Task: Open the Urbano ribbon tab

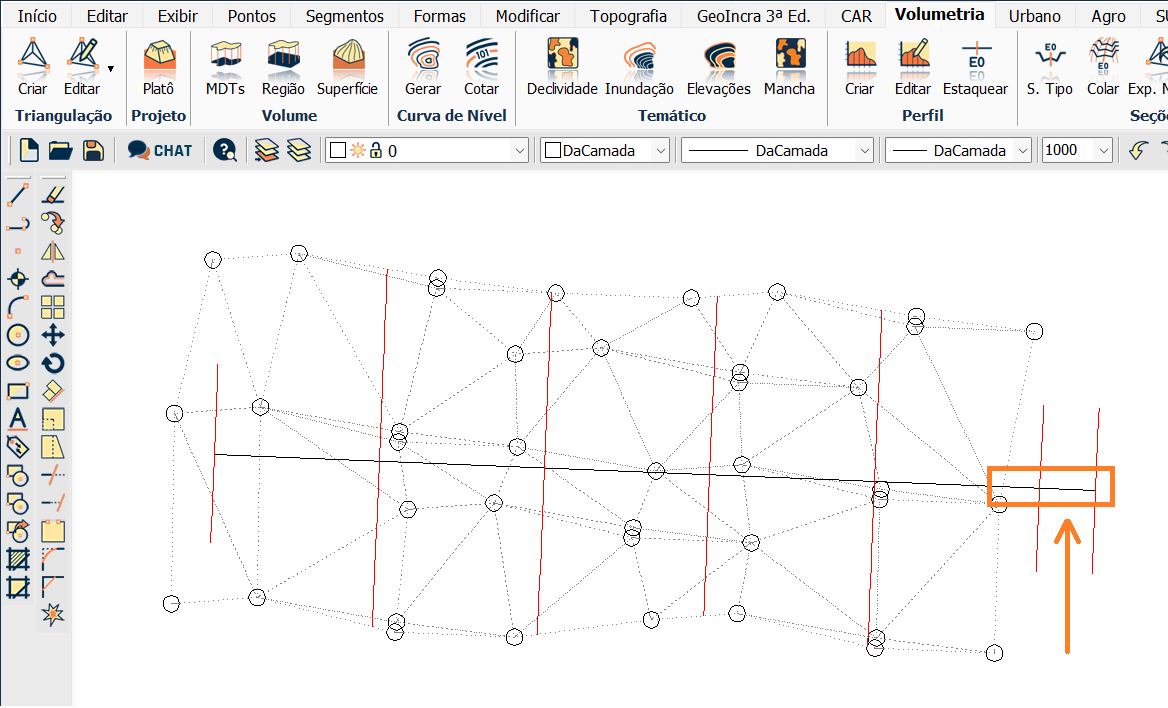Action: tap(1035, 16)
